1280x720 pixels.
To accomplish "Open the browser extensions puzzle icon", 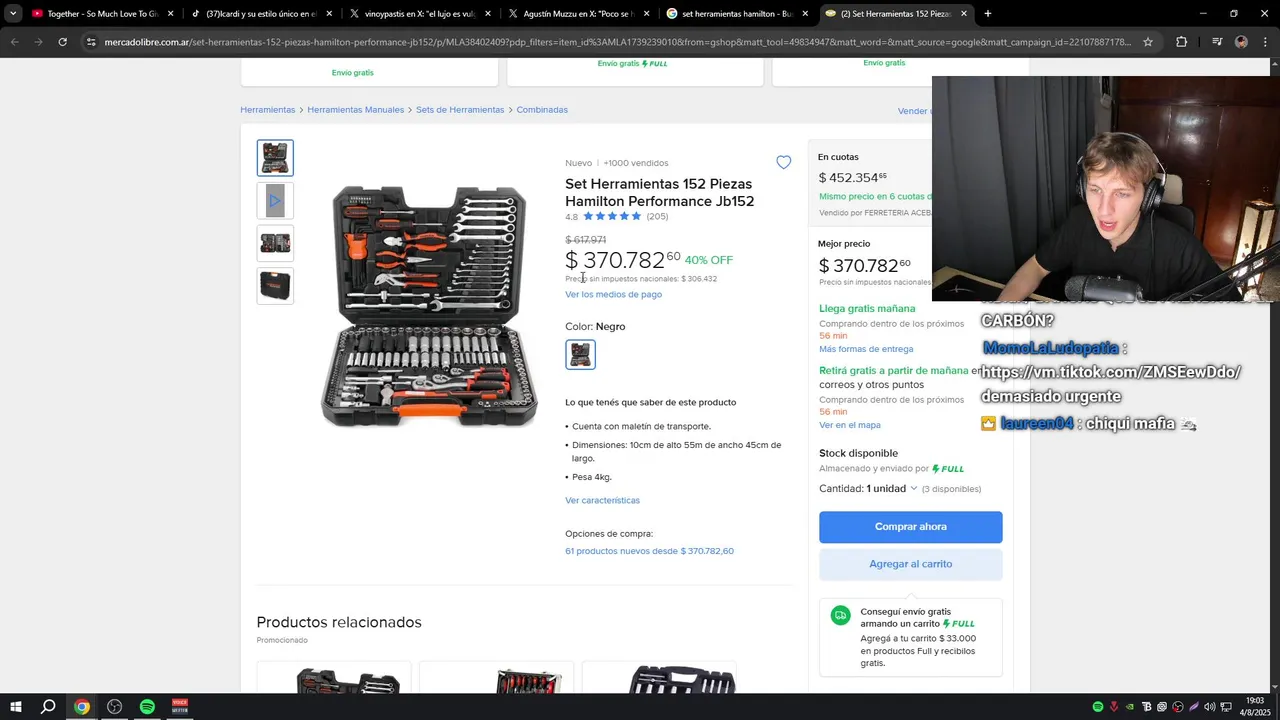I will [1182, 42].
